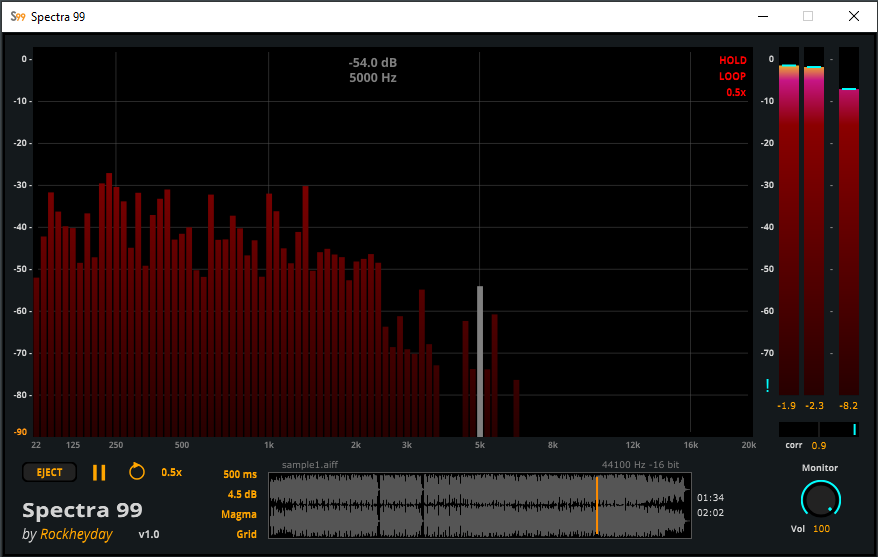
Task: Toggle the red LOOP indicator
Action: [x=732, y=76]
